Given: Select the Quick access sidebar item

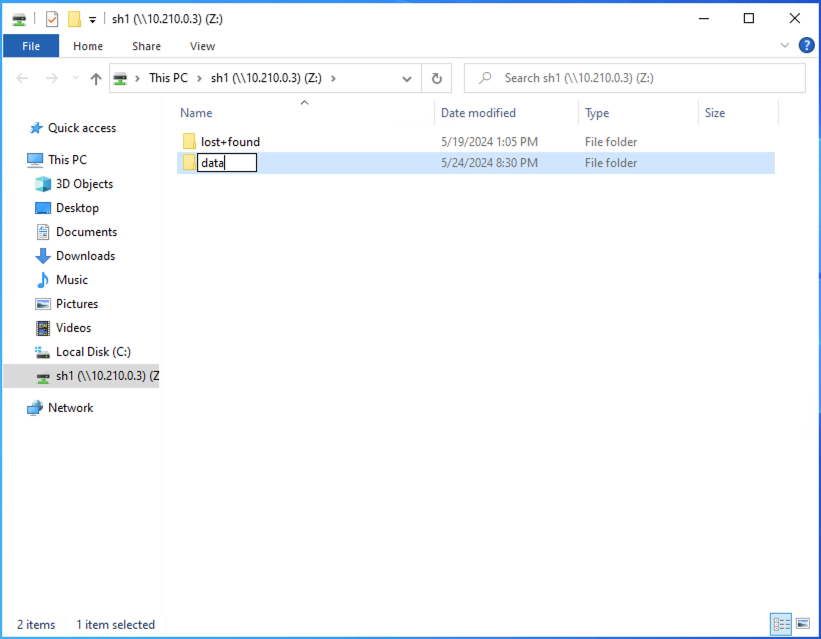Looking at the screenshot, I should 80,128.
